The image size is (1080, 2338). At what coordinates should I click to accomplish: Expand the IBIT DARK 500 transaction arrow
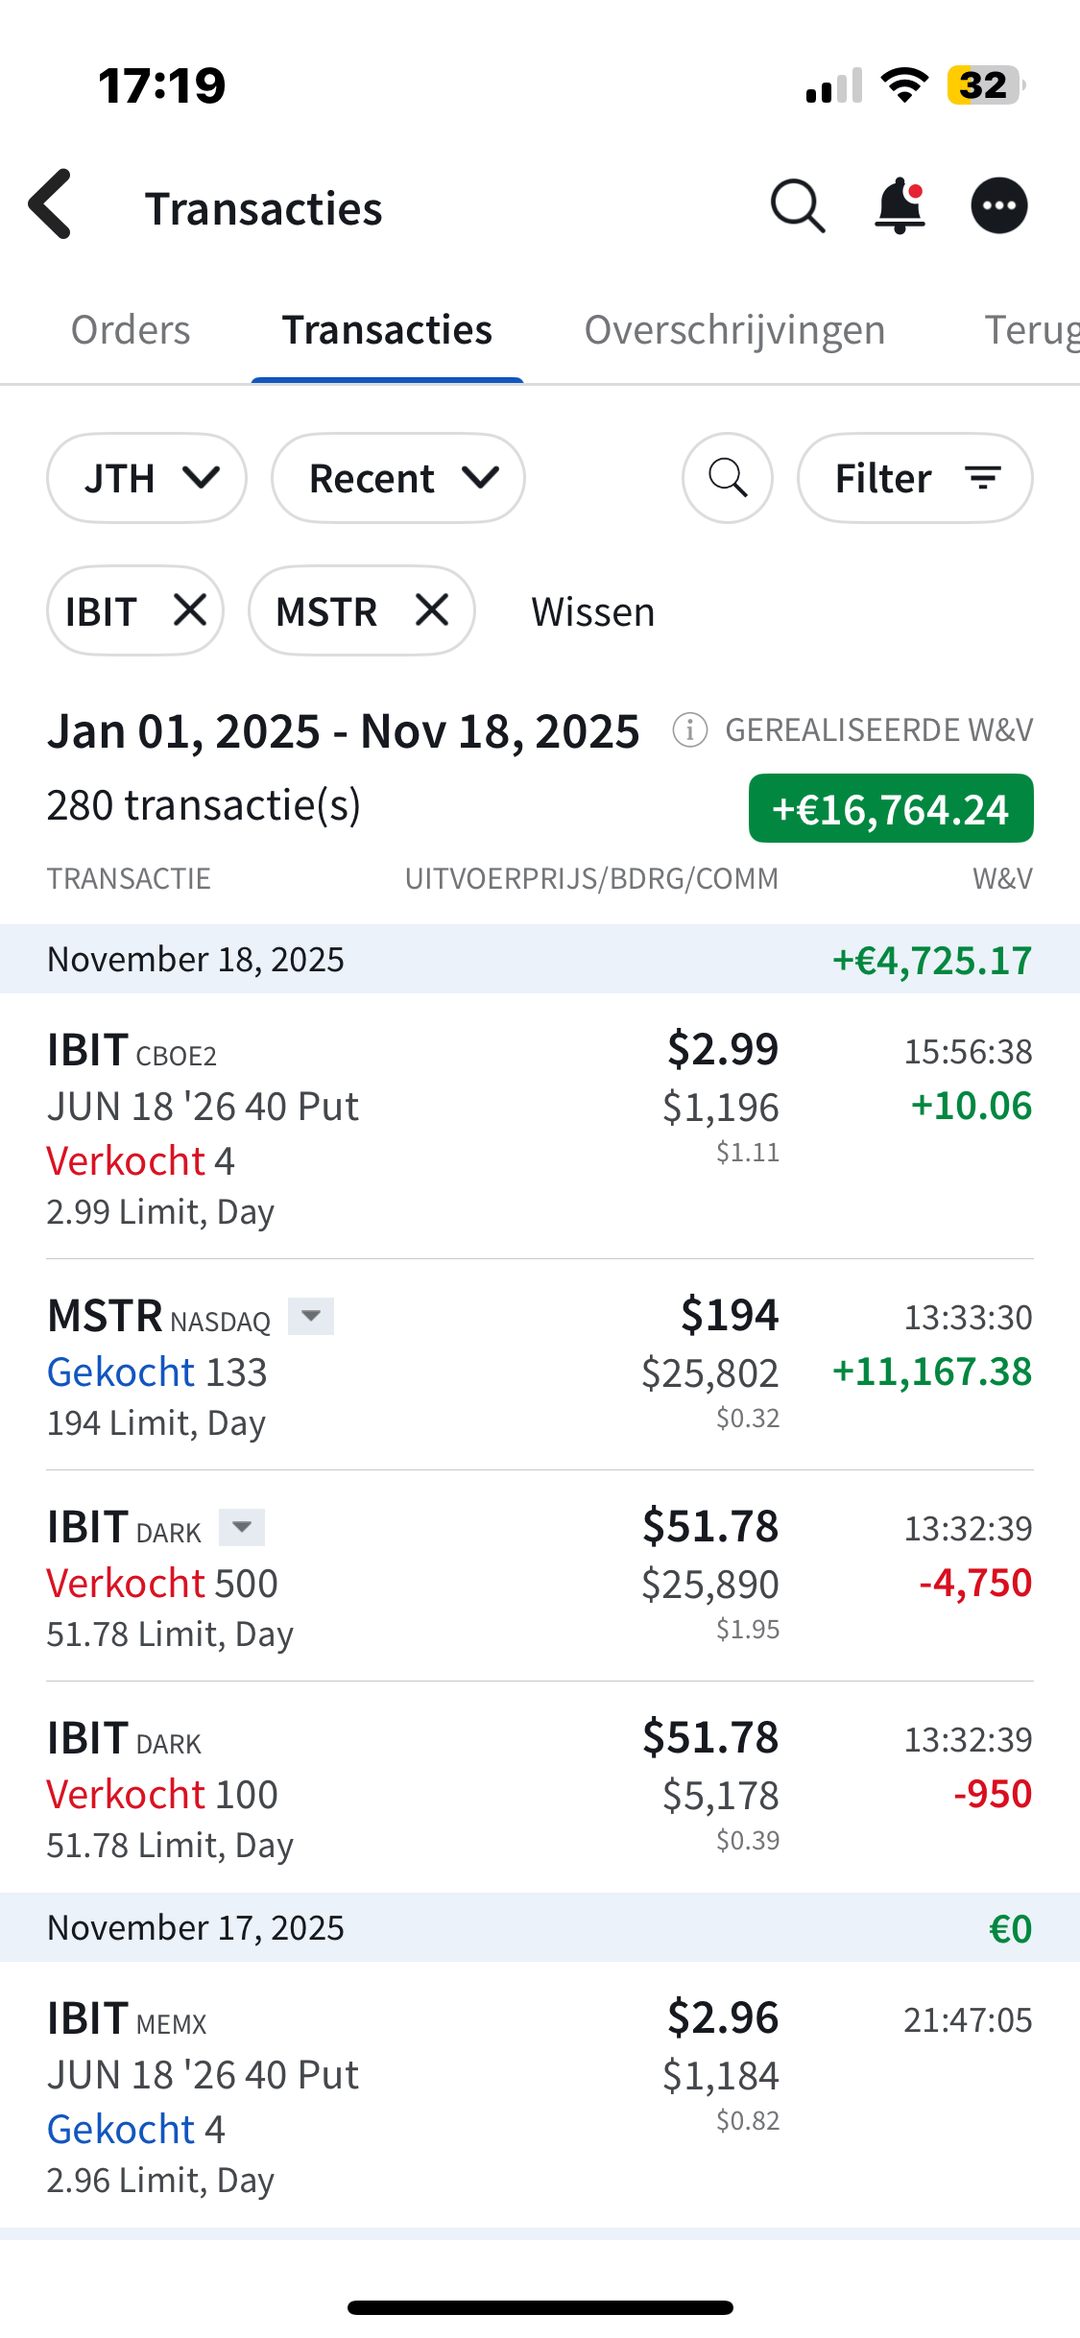[242, 1527]
